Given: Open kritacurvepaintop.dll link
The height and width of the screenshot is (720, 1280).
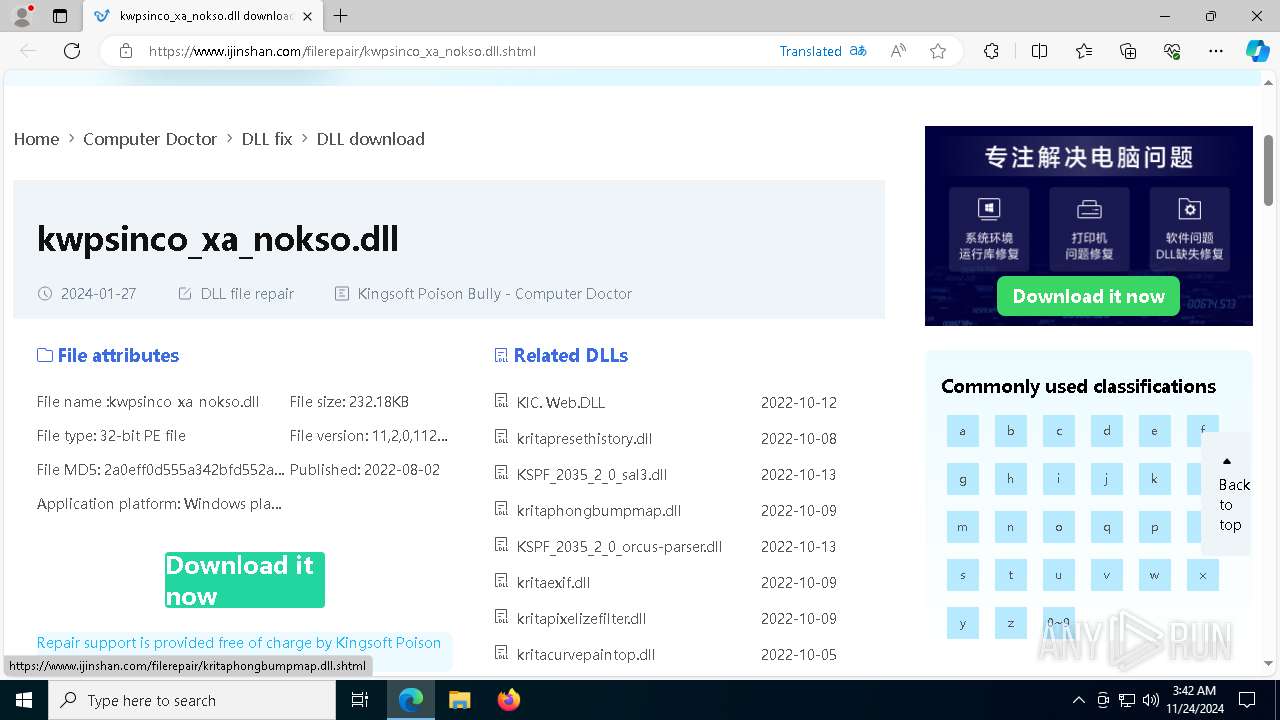Looking at the screenshot, I should [586, 654].
